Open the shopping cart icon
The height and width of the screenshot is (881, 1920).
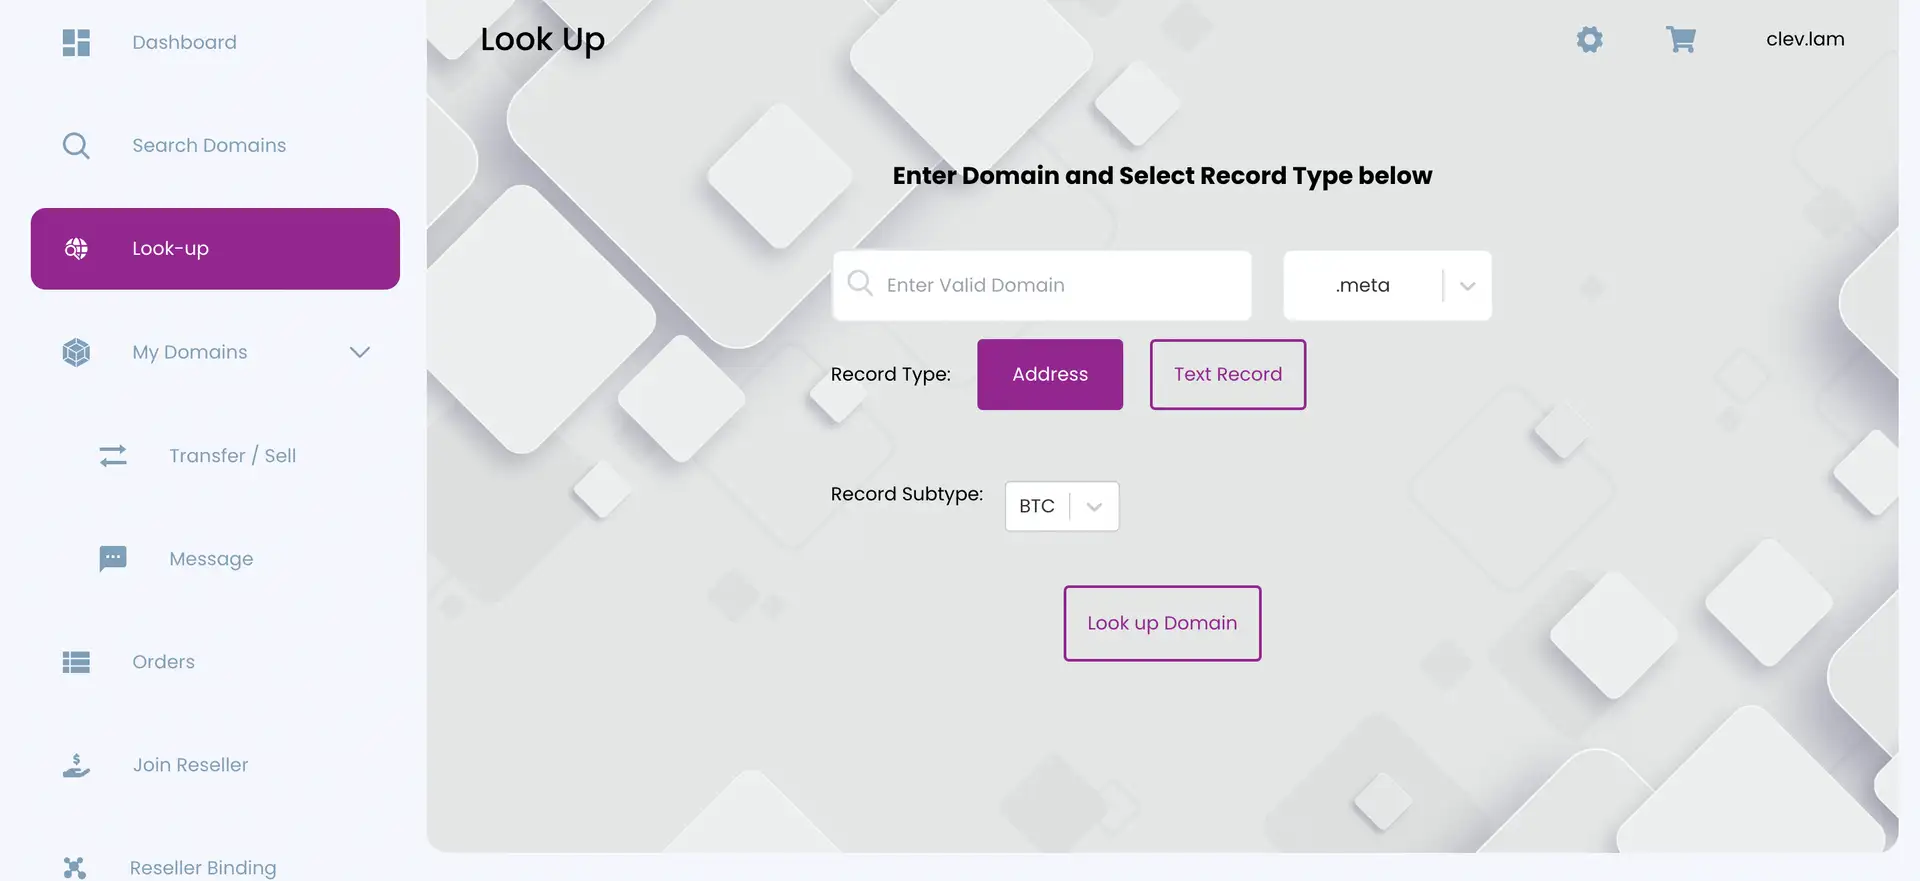[1680, 40]
